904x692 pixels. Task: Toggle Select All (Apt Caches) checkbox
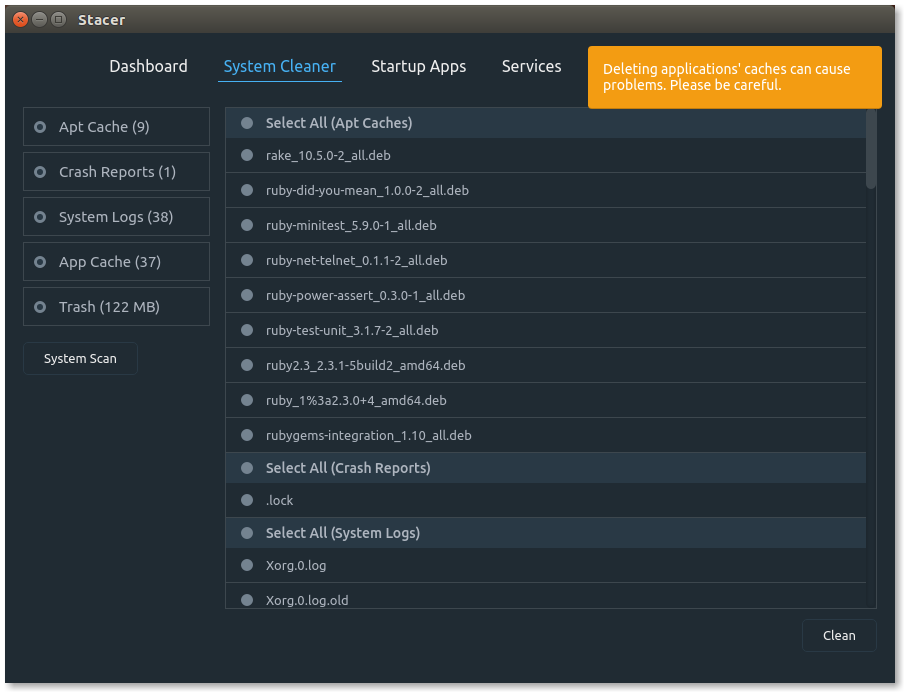coord(247,123)
